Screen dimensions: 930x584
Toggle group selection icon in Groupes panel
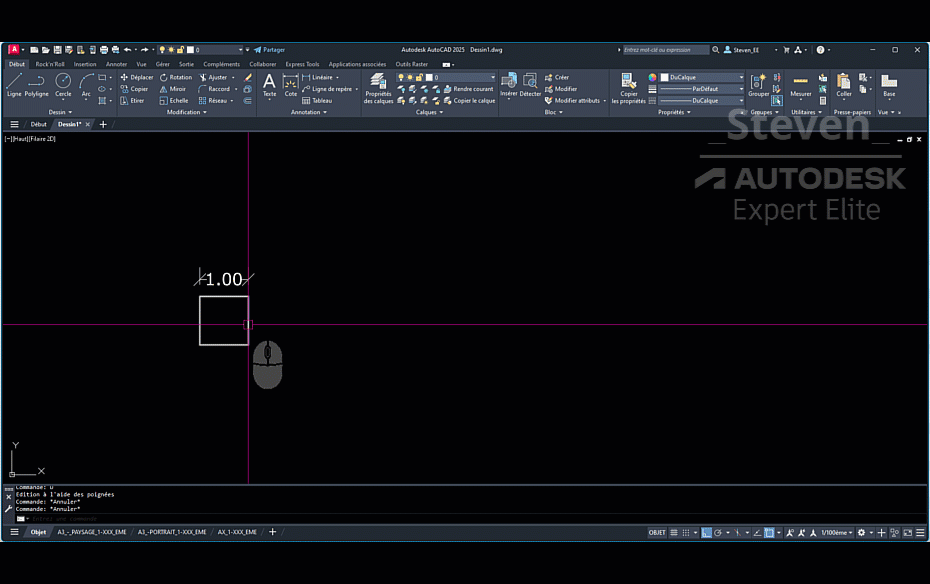coord(776,101)
